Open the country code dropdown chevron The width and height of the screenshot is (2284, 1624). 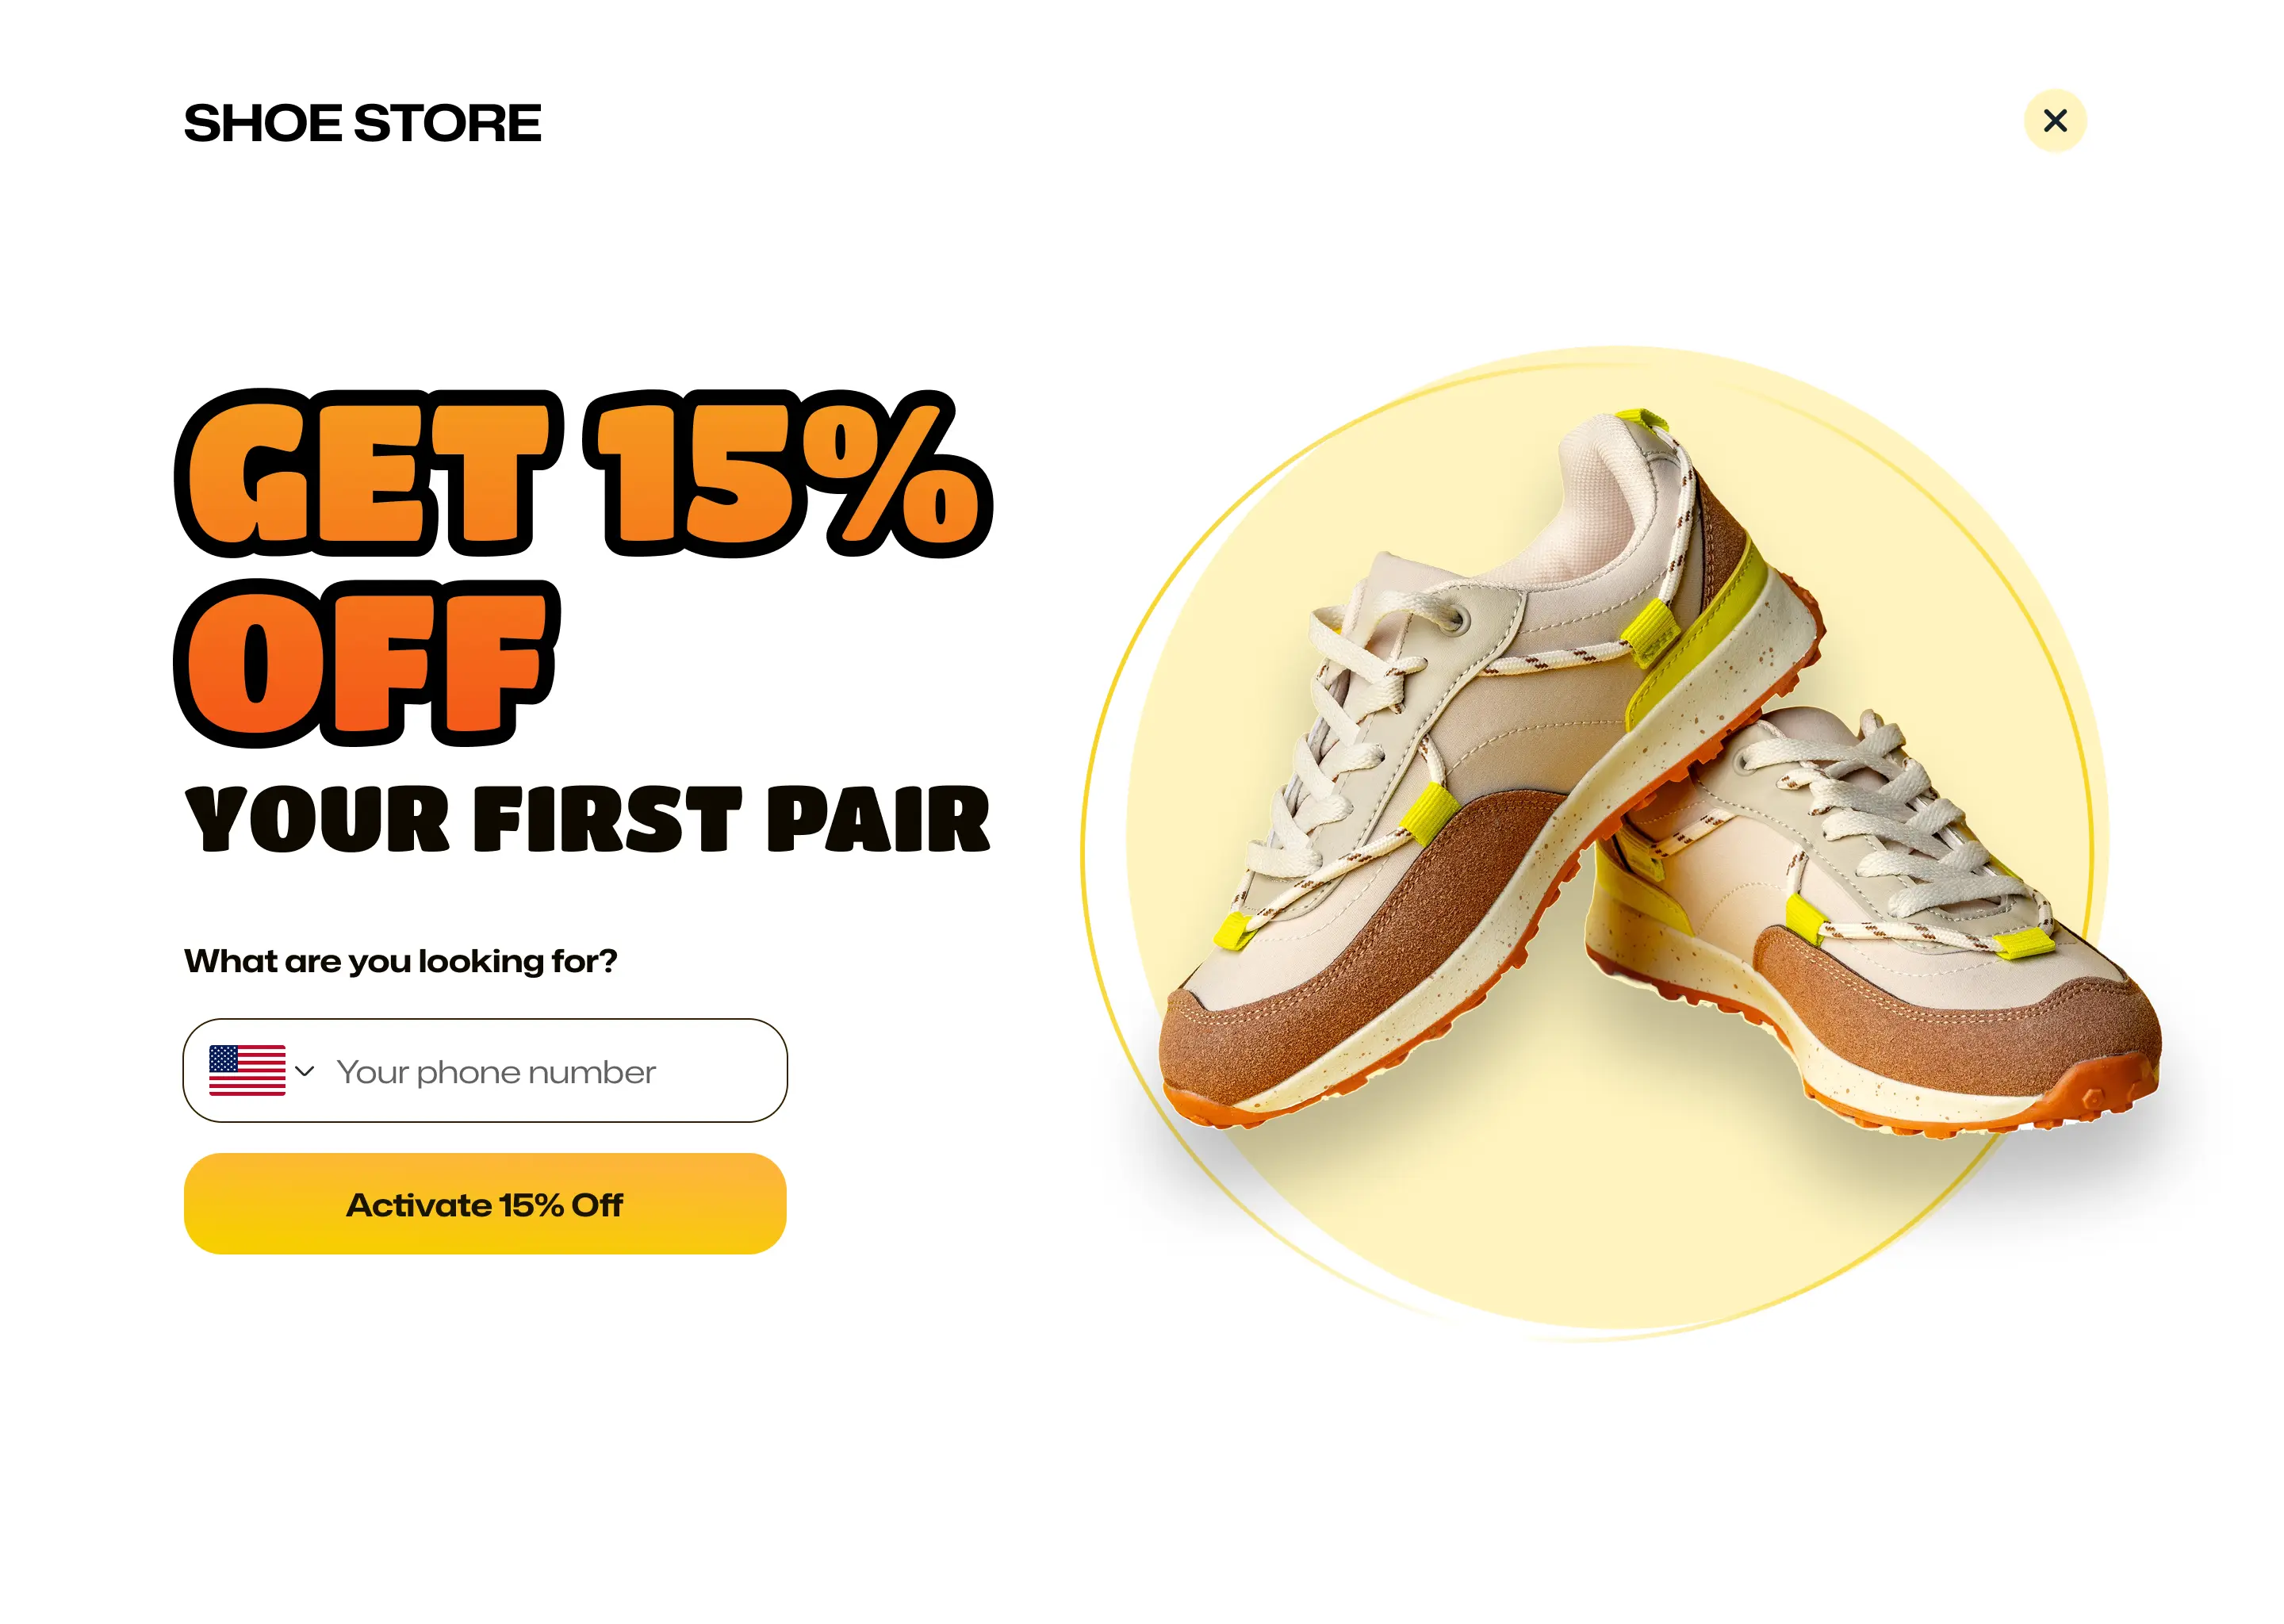pos(305,1072)
